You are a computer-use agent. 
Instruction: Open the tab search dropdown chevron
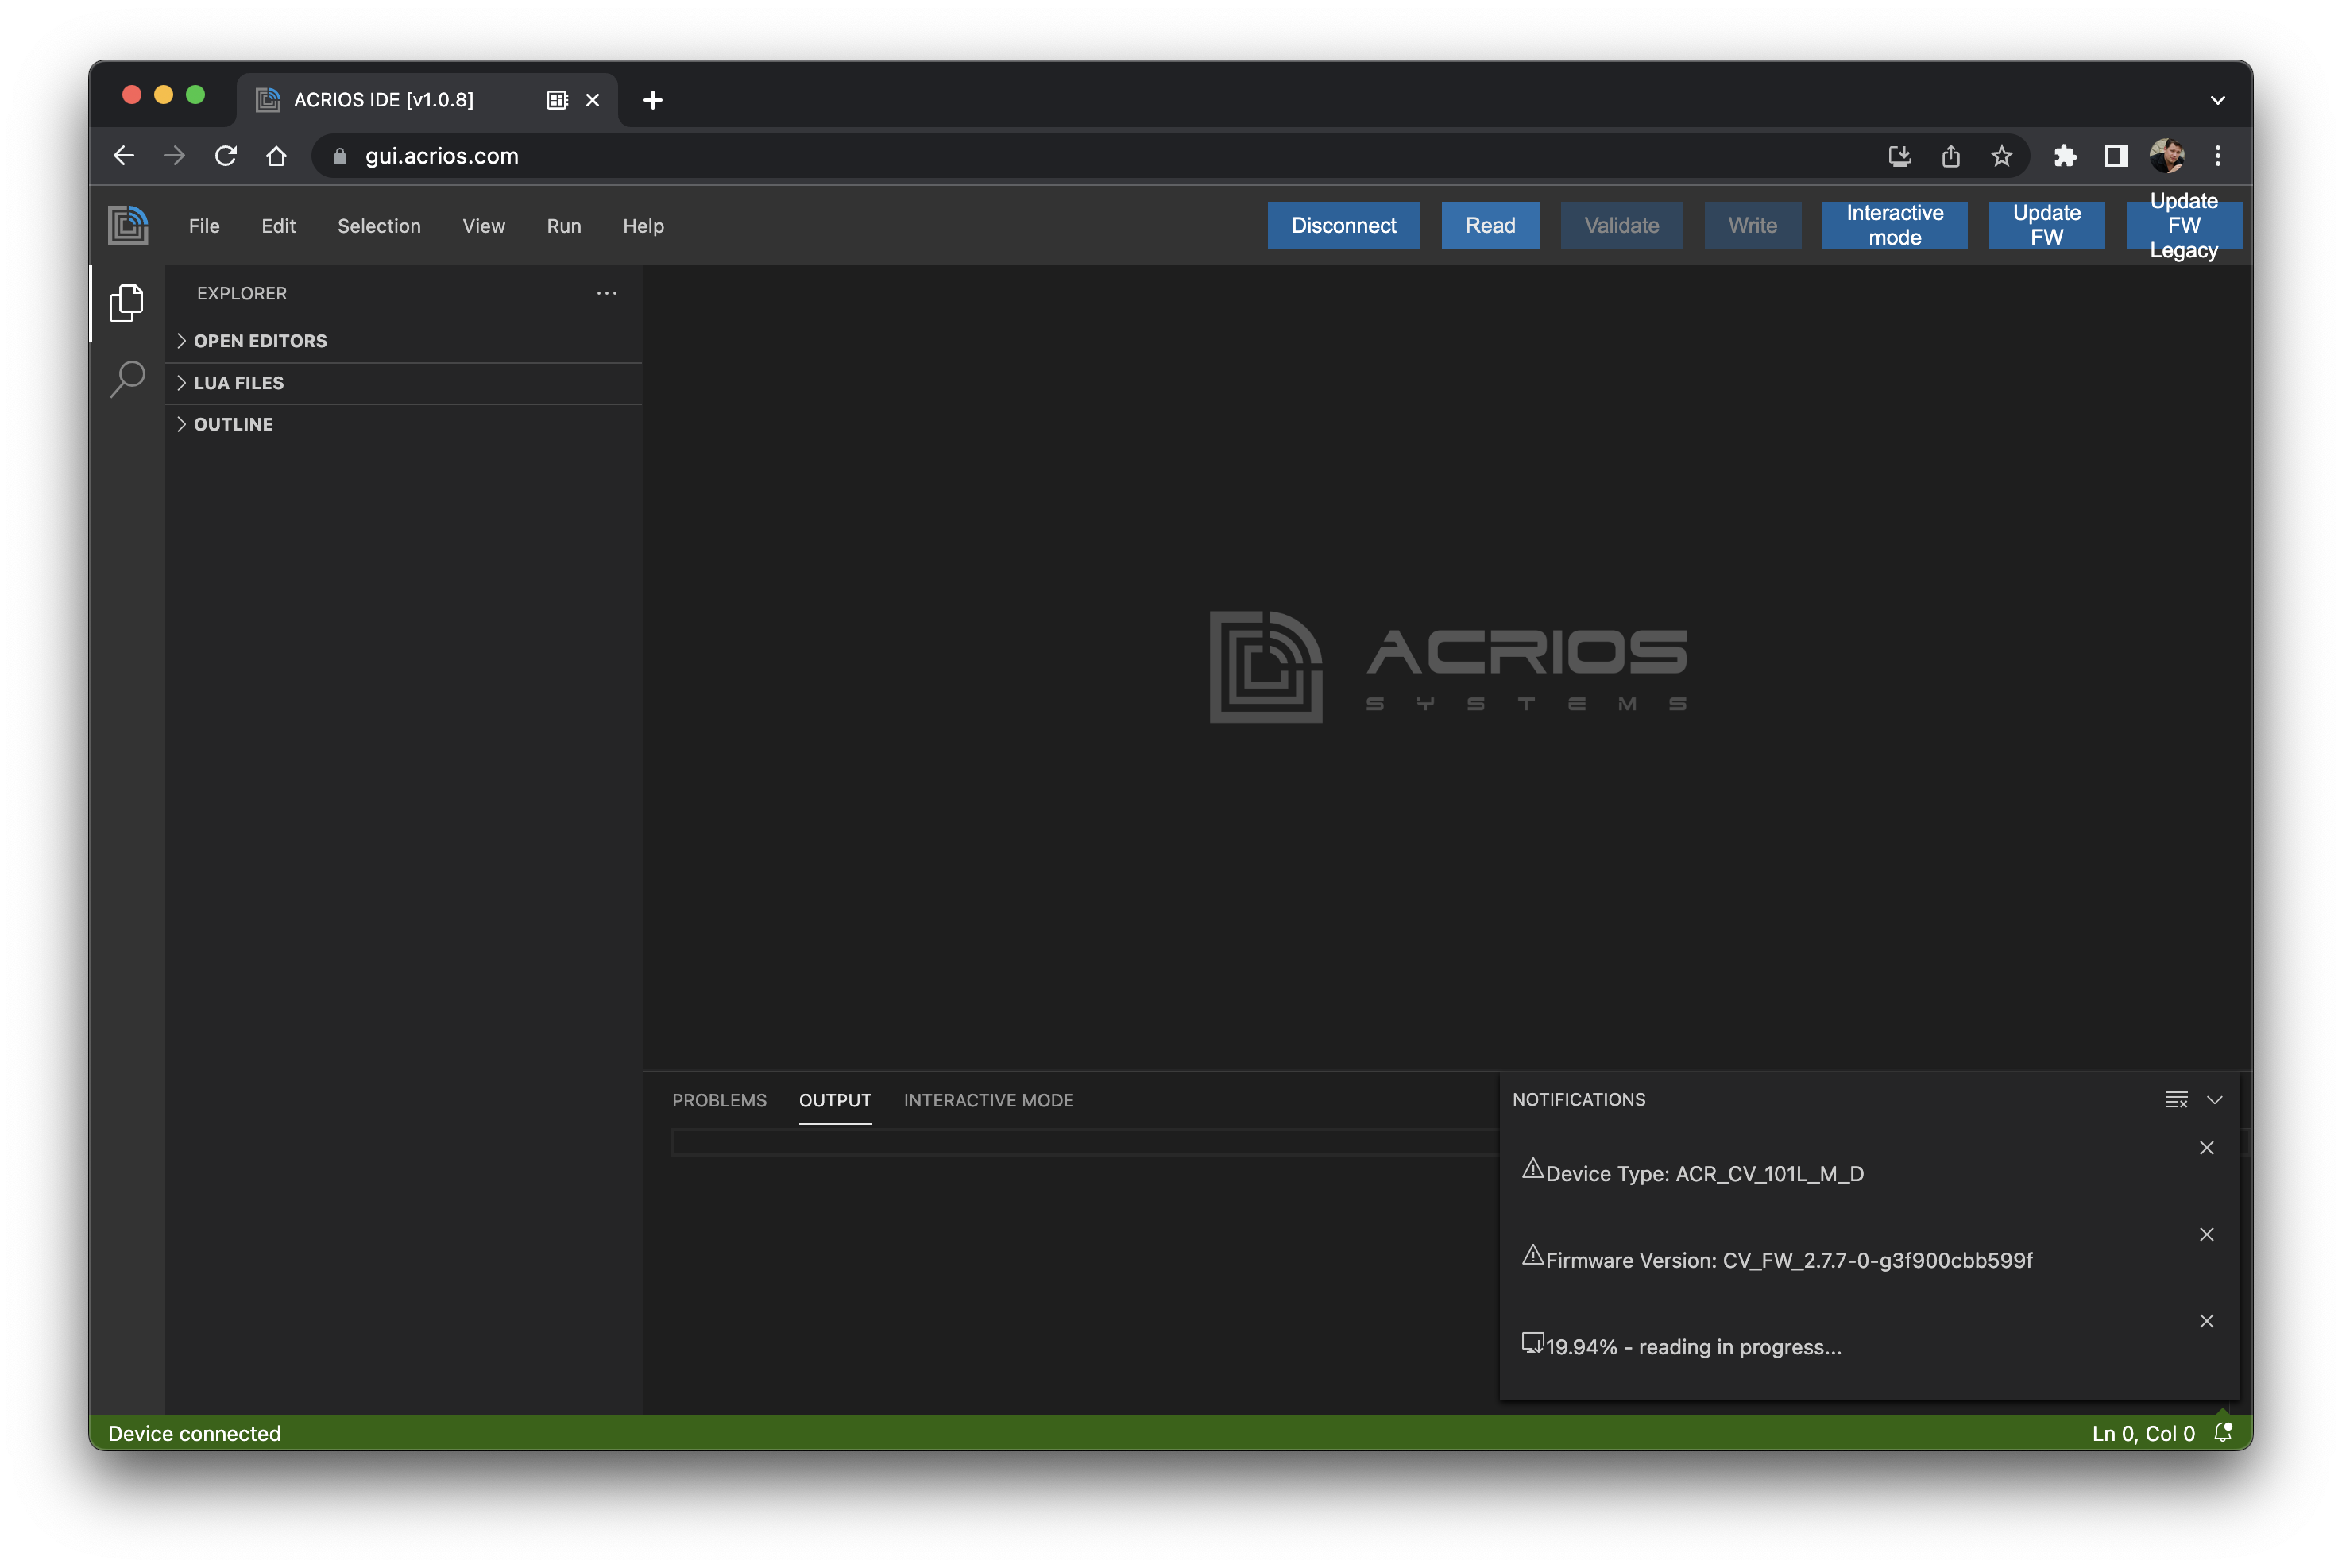pyautogui.click(x=2217, y=100)
